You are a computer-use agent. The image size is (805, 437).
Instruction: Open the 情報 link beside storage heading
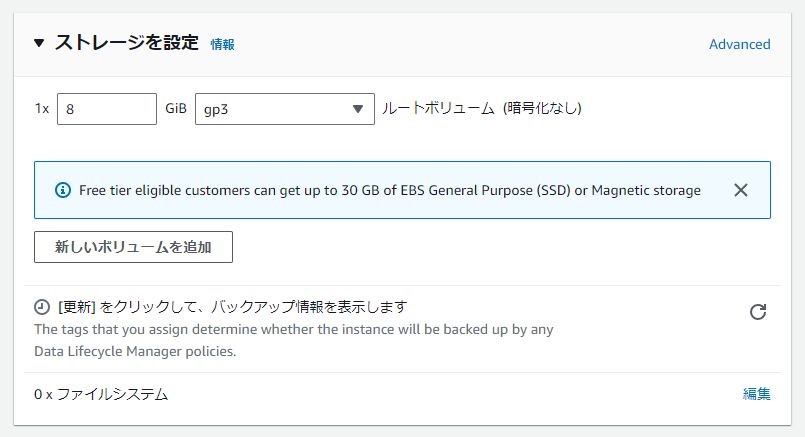pyautogui.click(x=222, y=44)
